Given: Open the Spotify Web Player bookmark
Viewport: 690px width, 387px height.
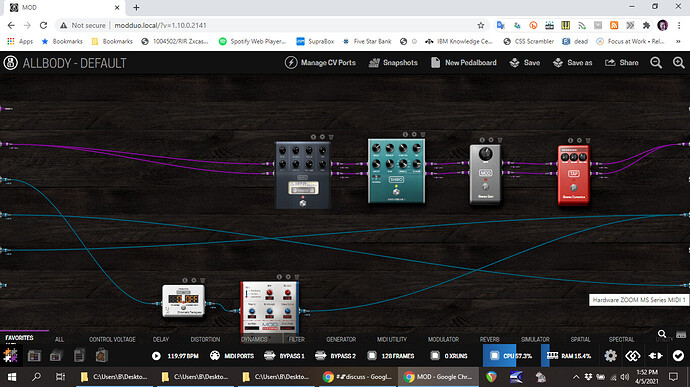Looking at the screenshot, I should tap(253, 41).
